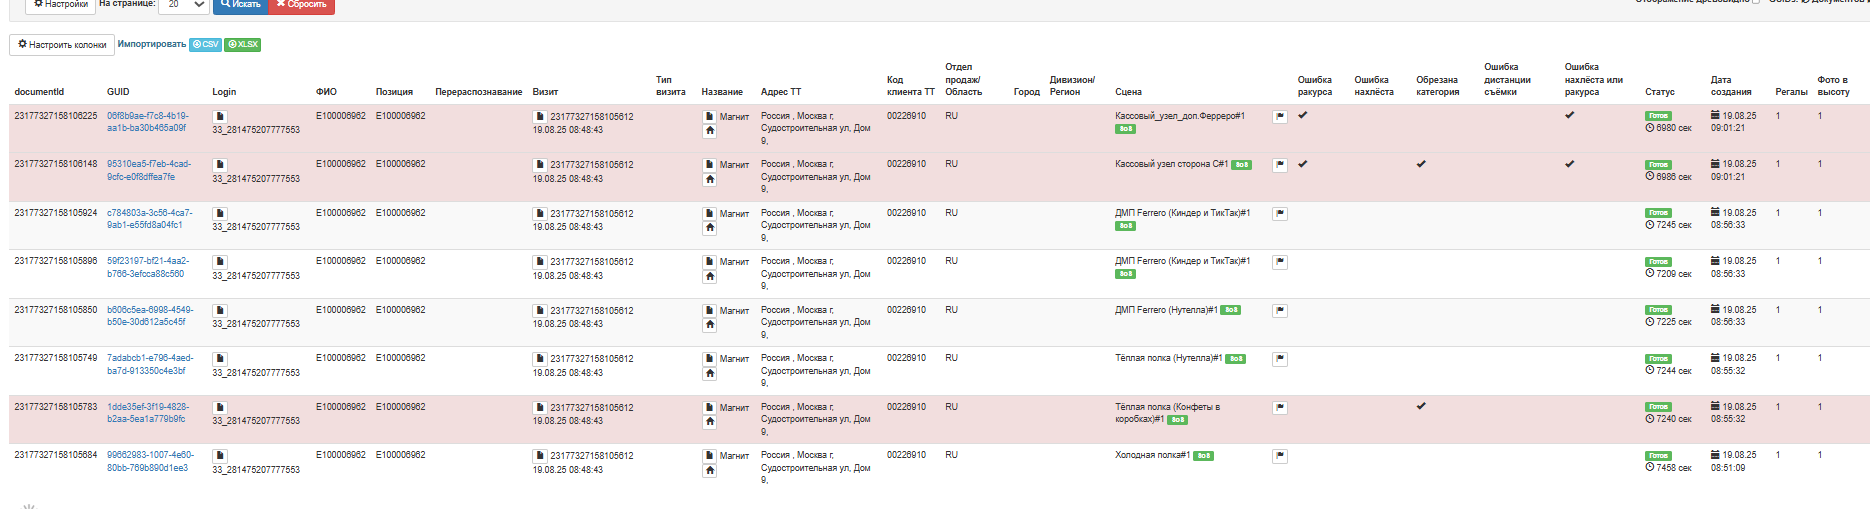The image size is (1870, 509).
Task: Click the blue Искать search button
Action: 241,5
